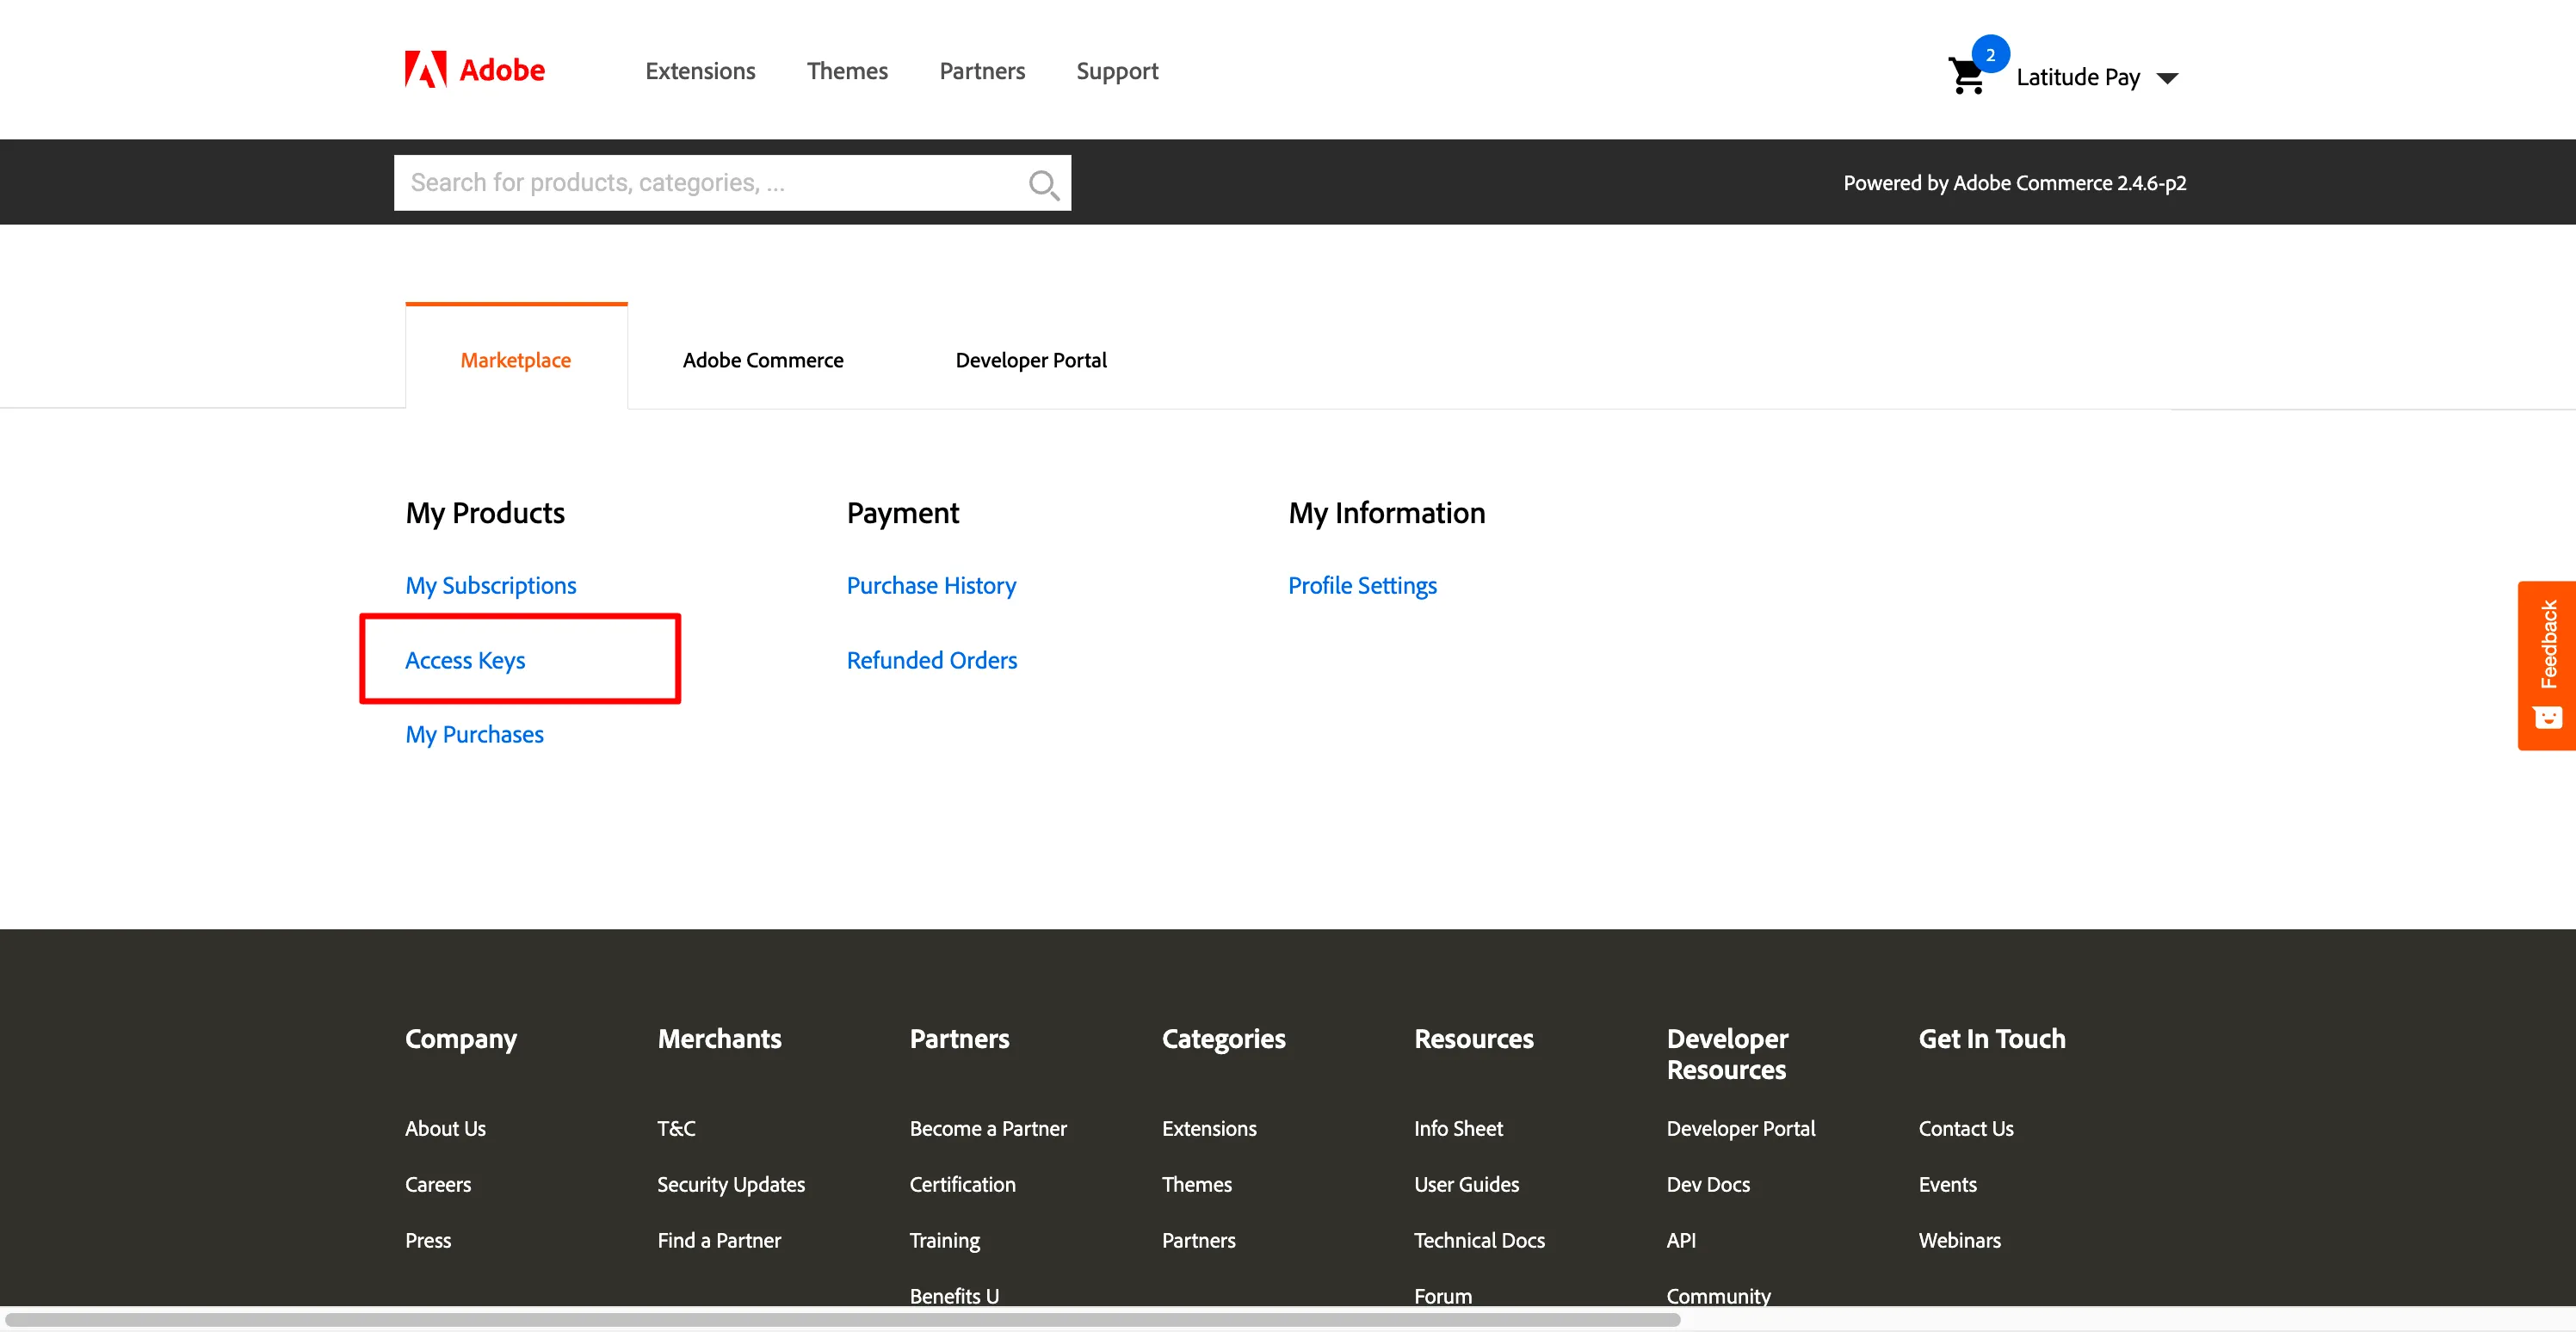This screenshot has height=1332, width=2576.
Task: Open Extensions link under Categories
Action: 1209,1128
